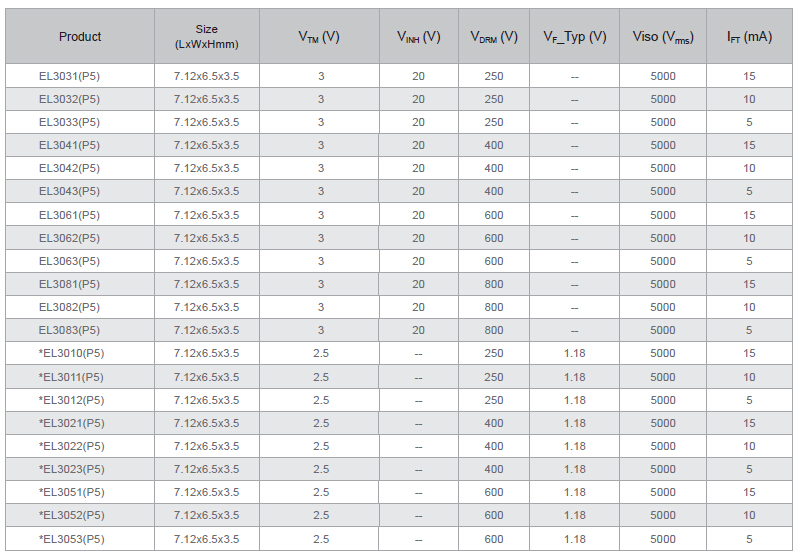The height and width of the screenshot is (560, 800).
Task: Sort by the IFT (mA) column header
Action: [x=749, y=37]
